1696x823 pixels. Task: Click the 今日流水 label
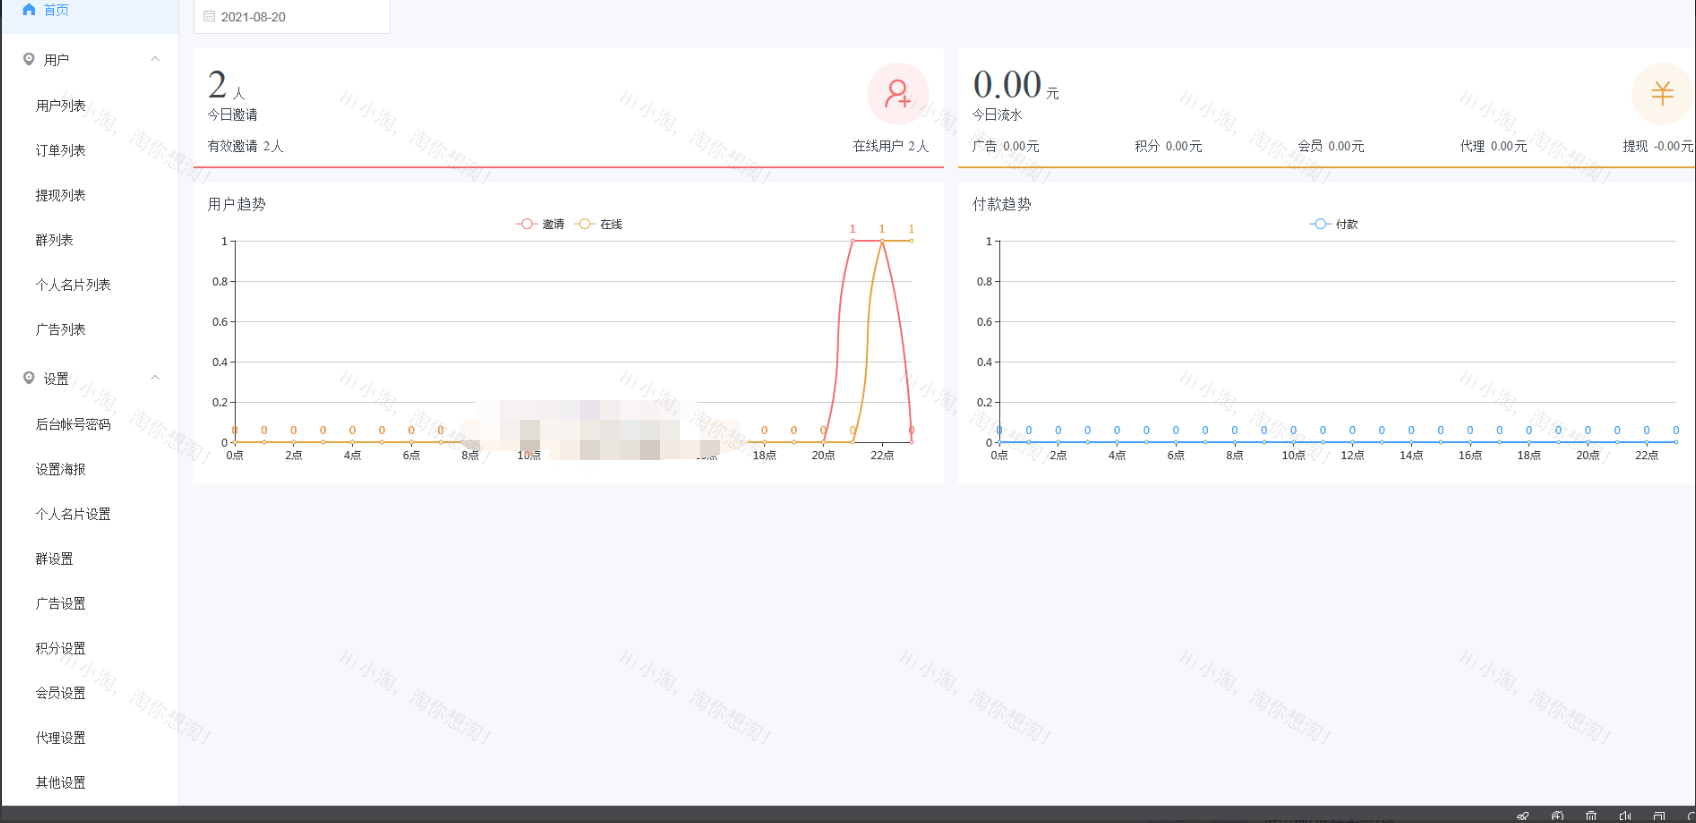[x=998, y=115]
